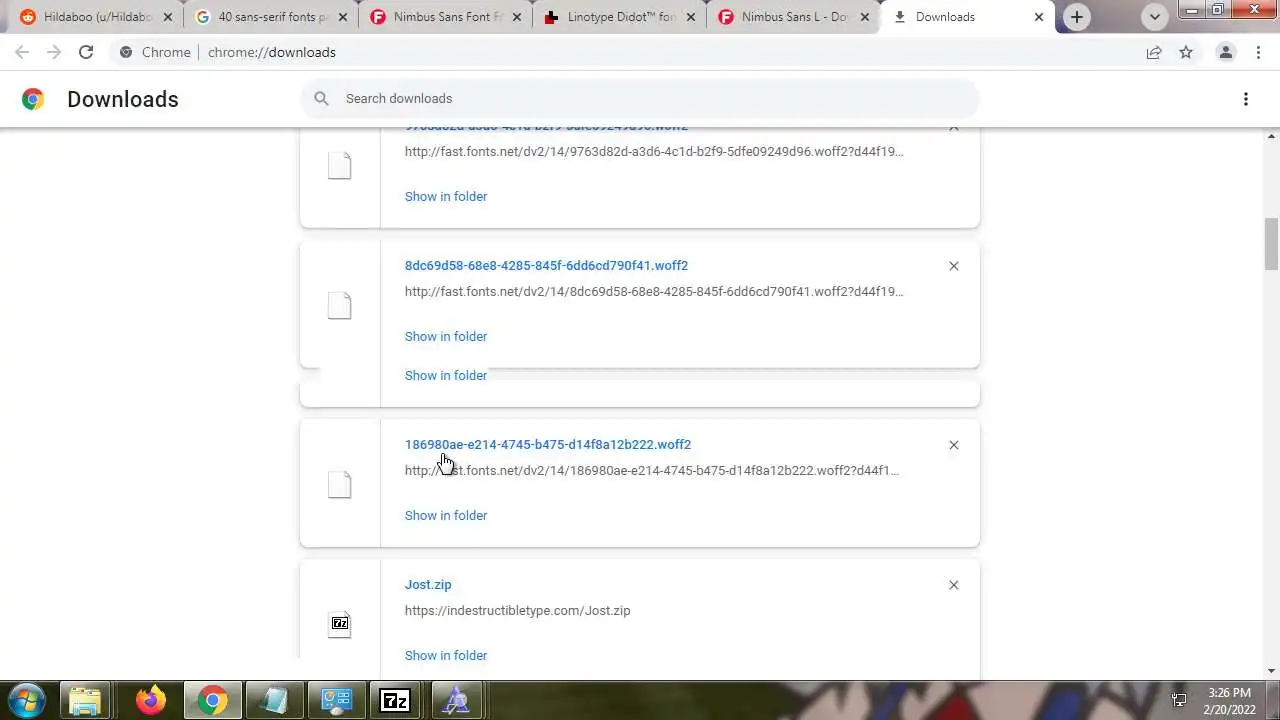Open 7-Zip from taskbar
The width and height of the screenshot is (1280, 720).
point(396,700)
